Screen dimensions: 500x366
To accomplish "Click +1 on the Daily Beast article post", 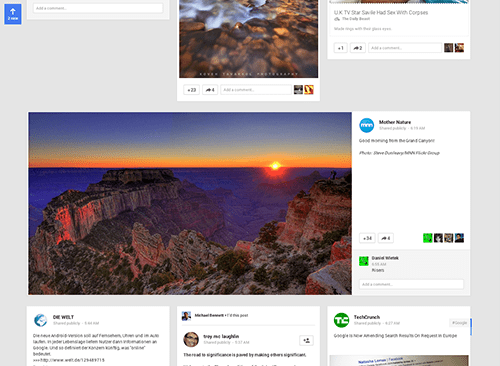I will point(340,48).
